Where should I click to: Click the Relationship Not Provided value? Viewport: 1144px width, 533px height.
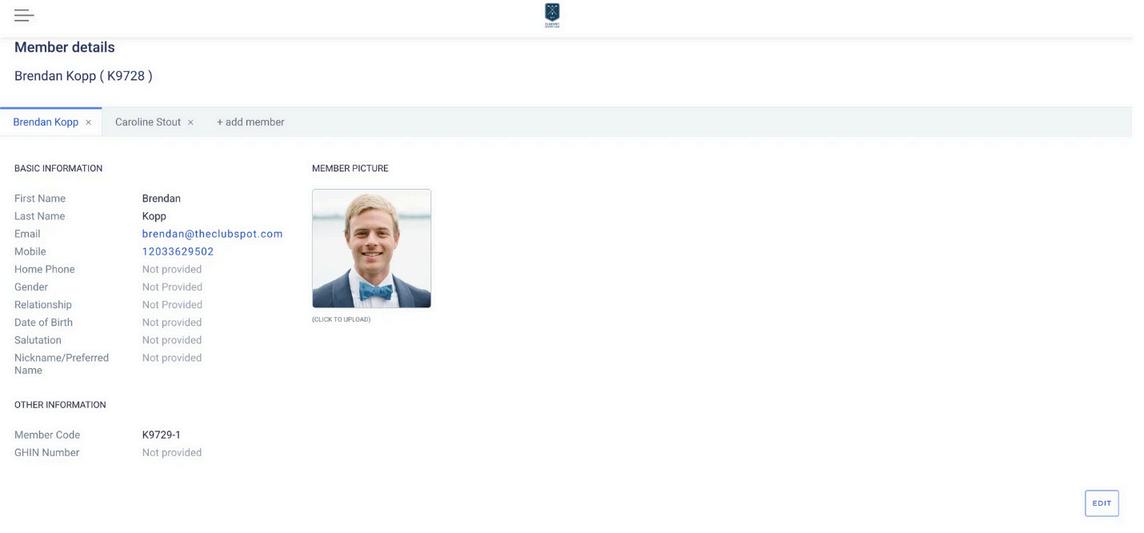[172, 305]
